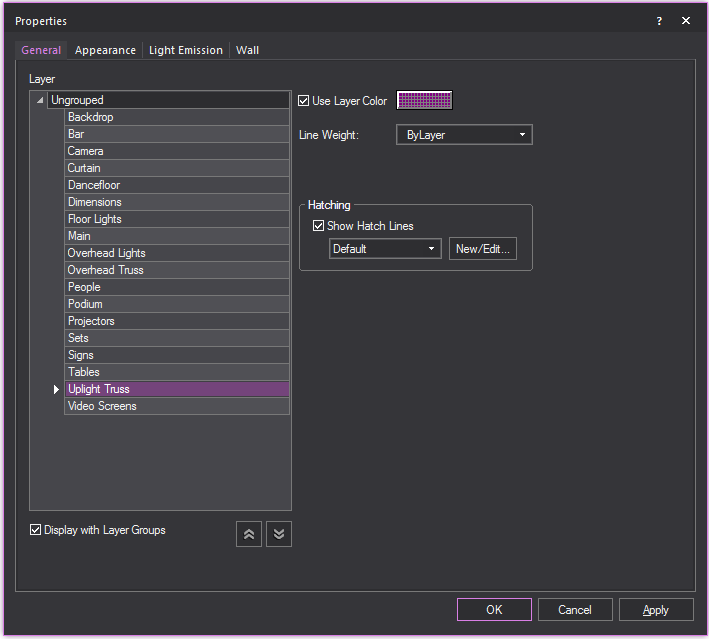This screenshot has width=709, height=639.
Task: Toggle the Use Layer Color checkbox
Action: [305, 101]
